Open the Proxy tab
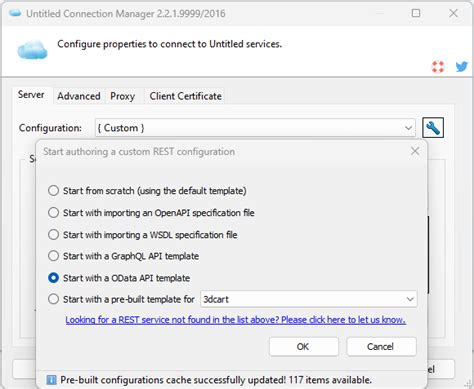 tap(123, 96)
